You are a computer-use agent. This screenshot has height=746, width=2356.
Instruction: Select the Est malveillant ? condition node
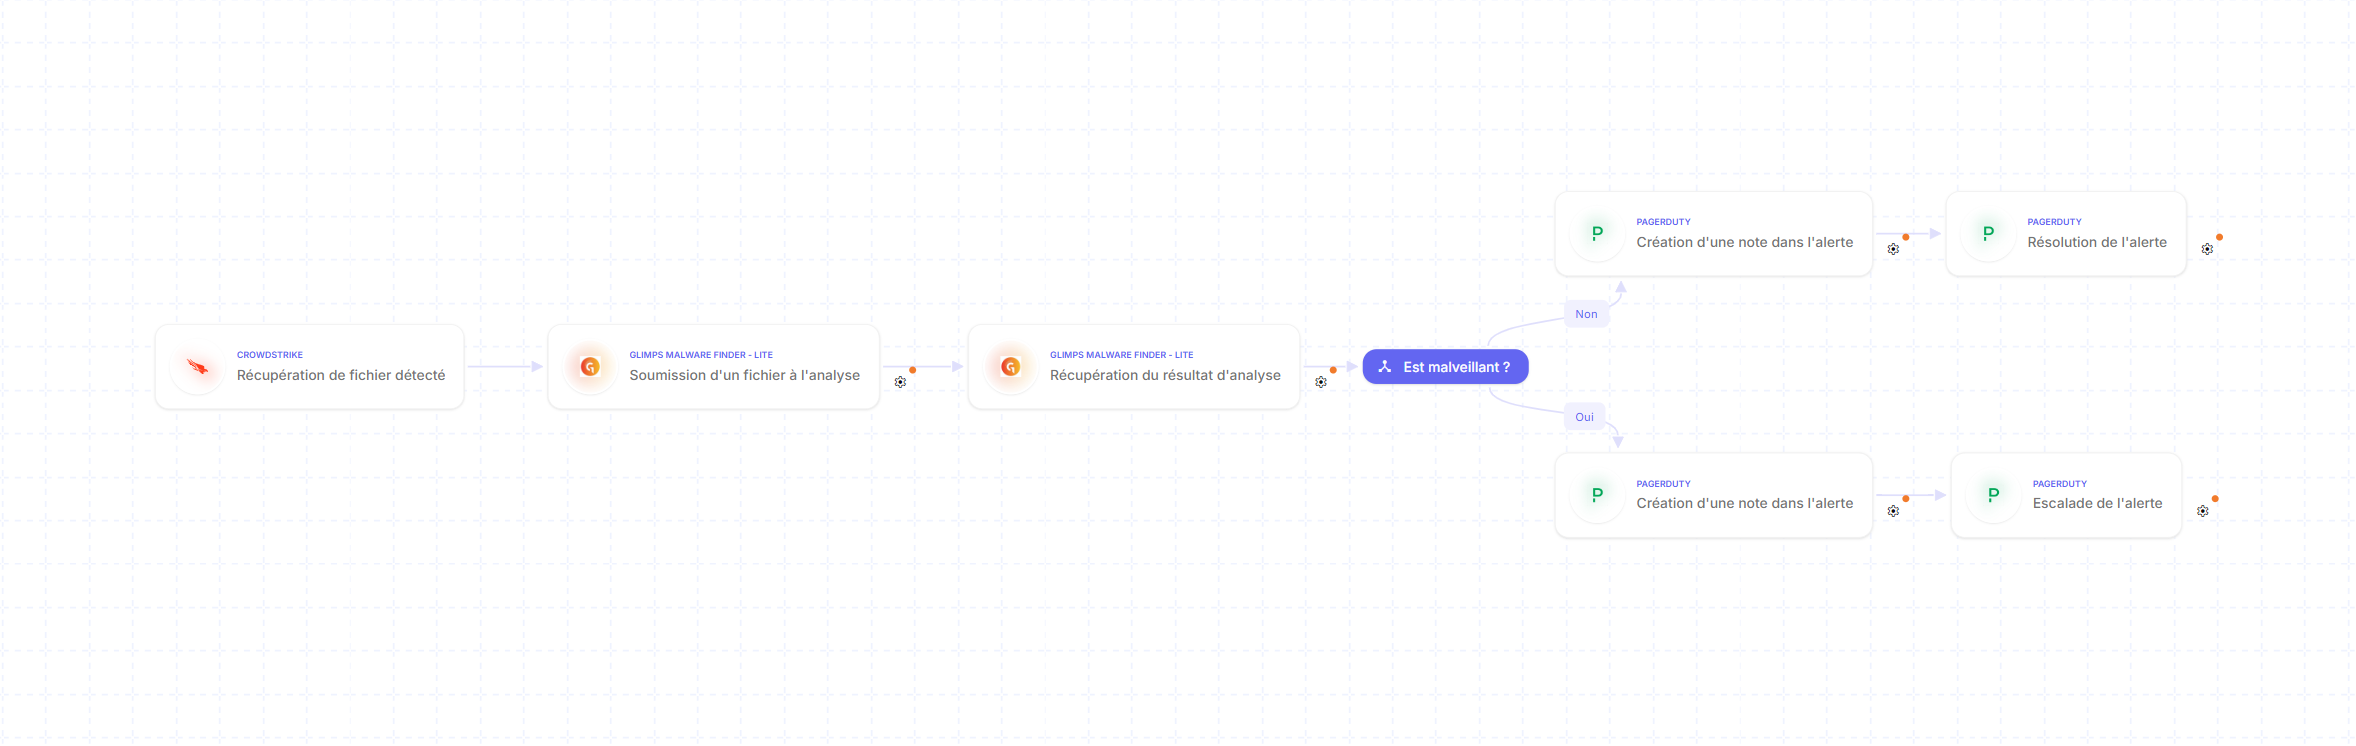[1445, 367]
